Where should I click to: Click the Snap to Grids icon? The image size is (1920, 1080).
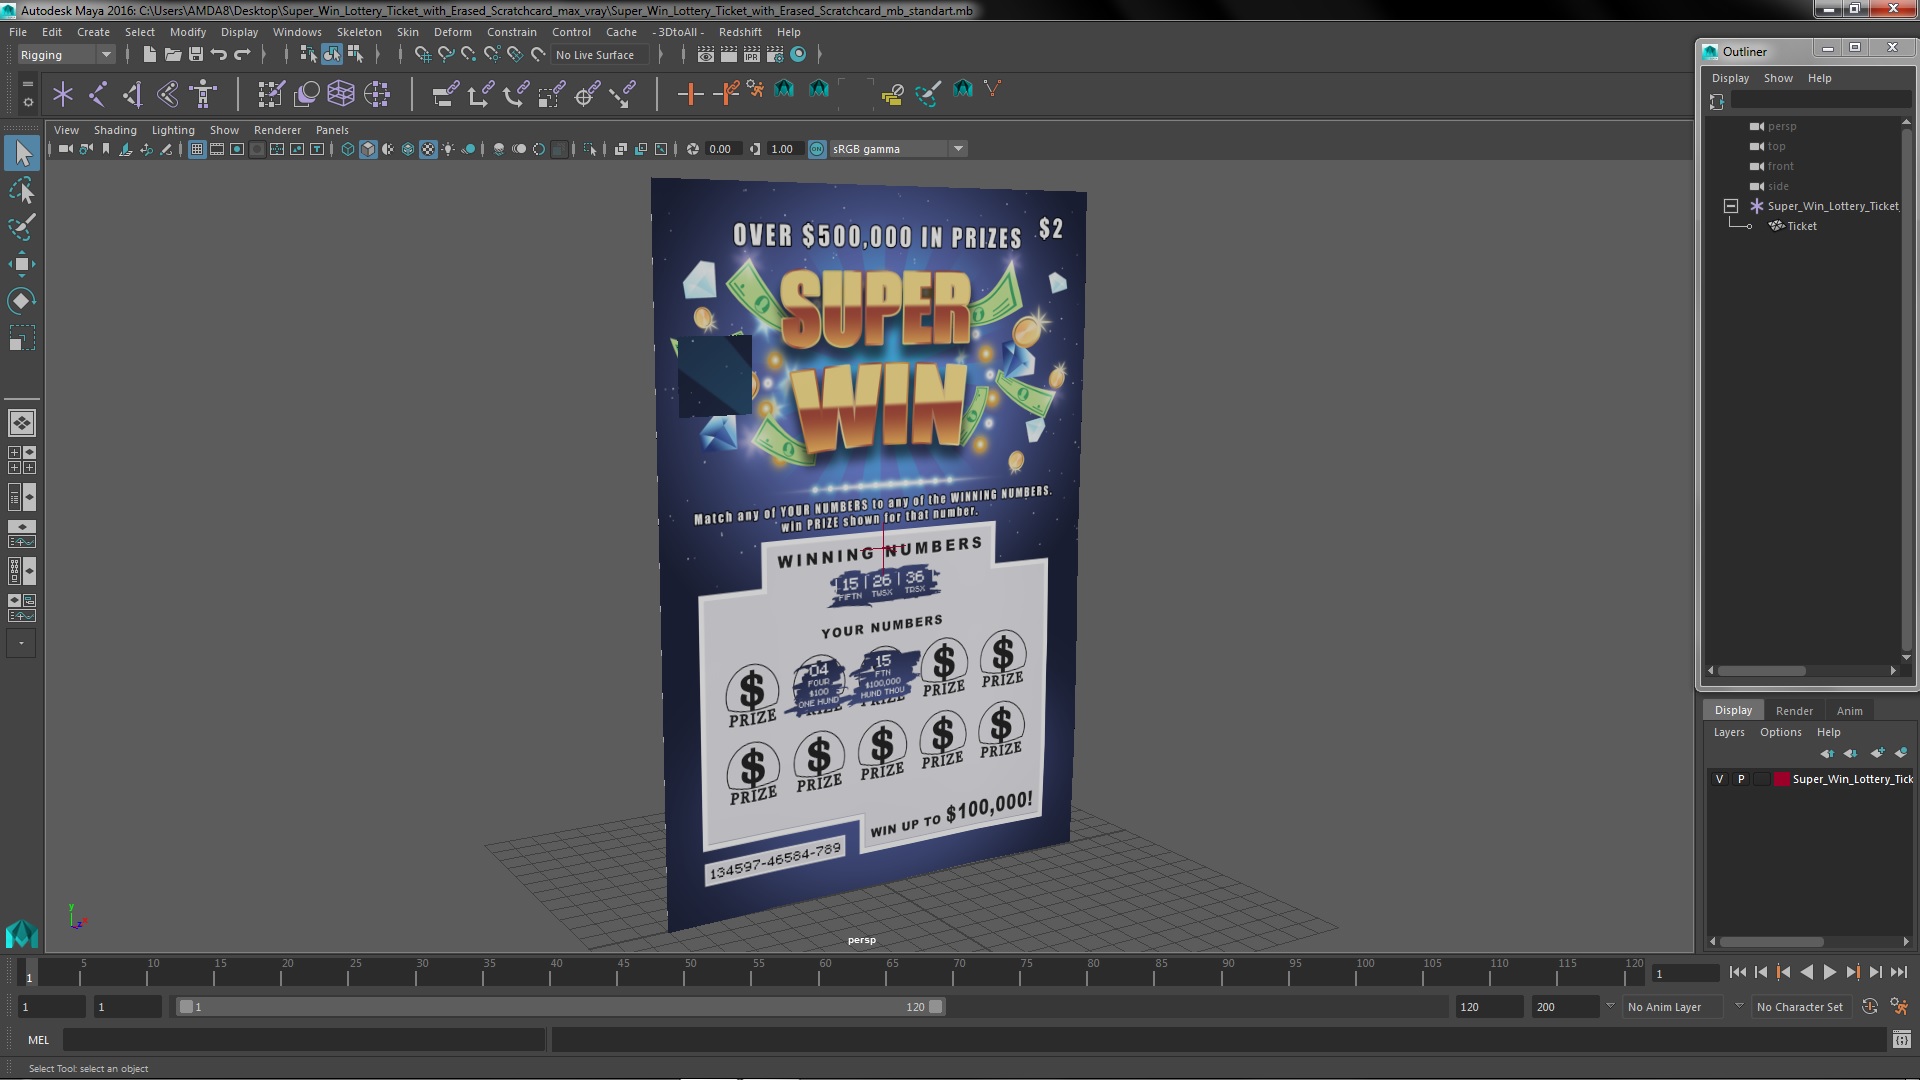click(423, 55)
